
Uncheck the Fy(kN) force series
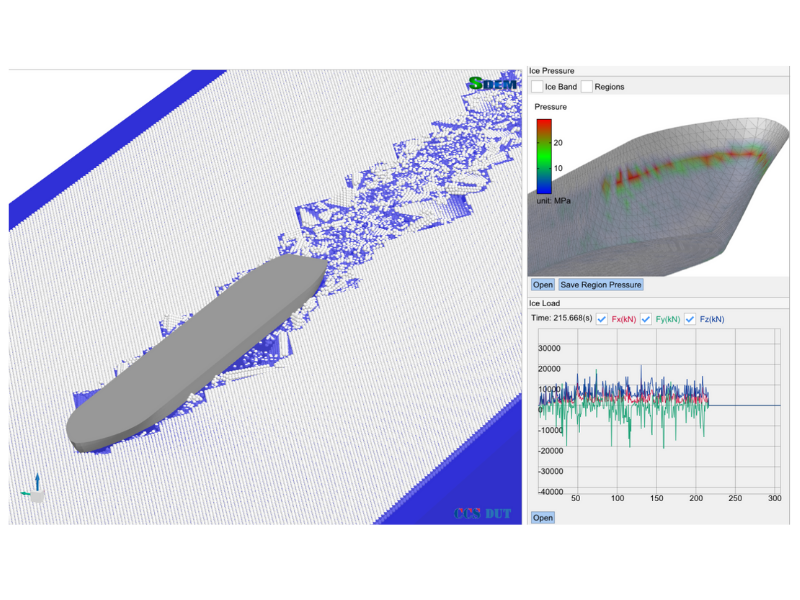pyautogui.click(x=646, y=319)
